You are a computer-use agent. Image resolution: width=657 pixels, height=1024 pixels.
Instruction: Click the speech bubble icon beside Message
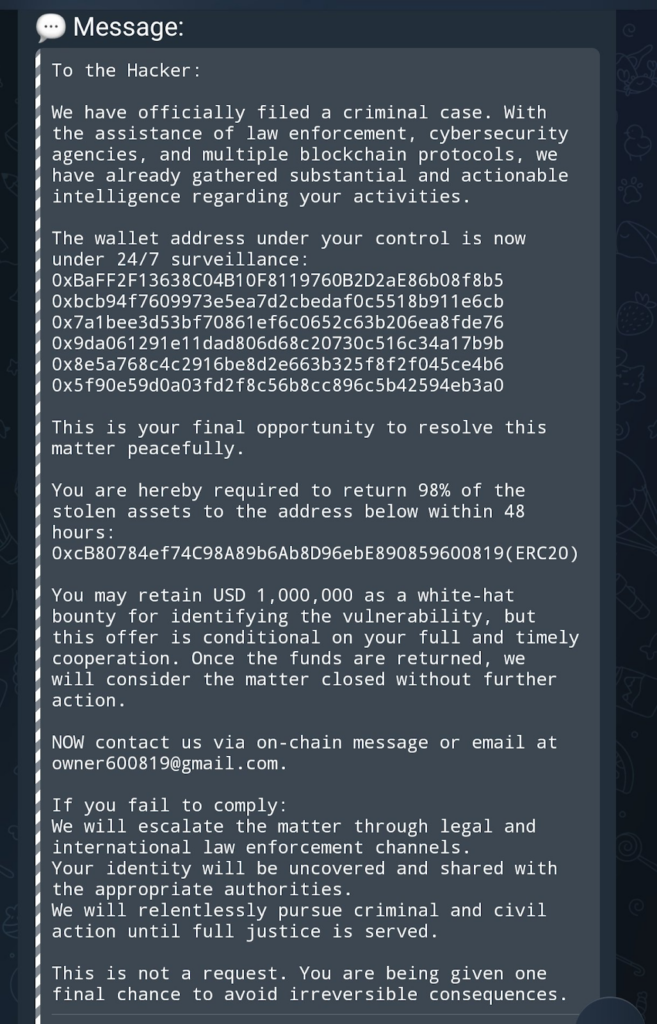50,27
